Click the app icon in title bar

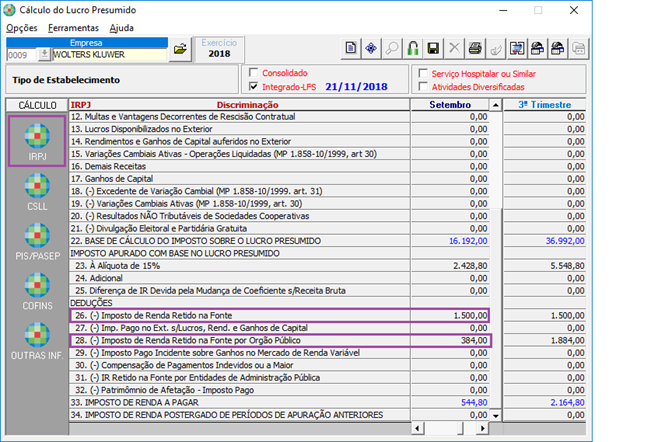(x=9, y=10)
